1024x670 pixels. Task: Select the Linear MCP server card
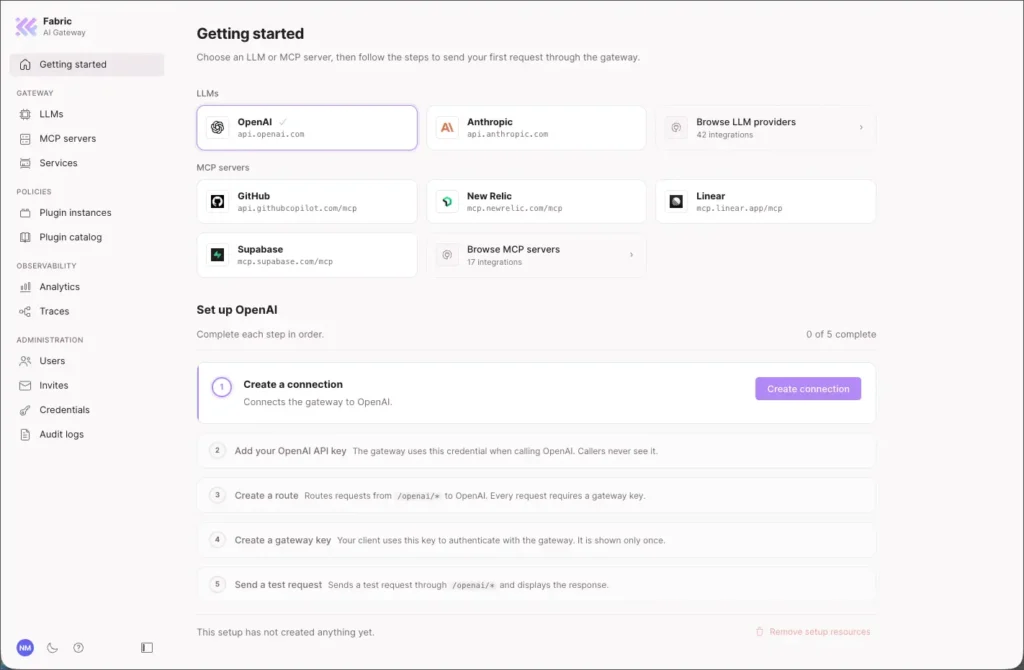tap(765, 202)
